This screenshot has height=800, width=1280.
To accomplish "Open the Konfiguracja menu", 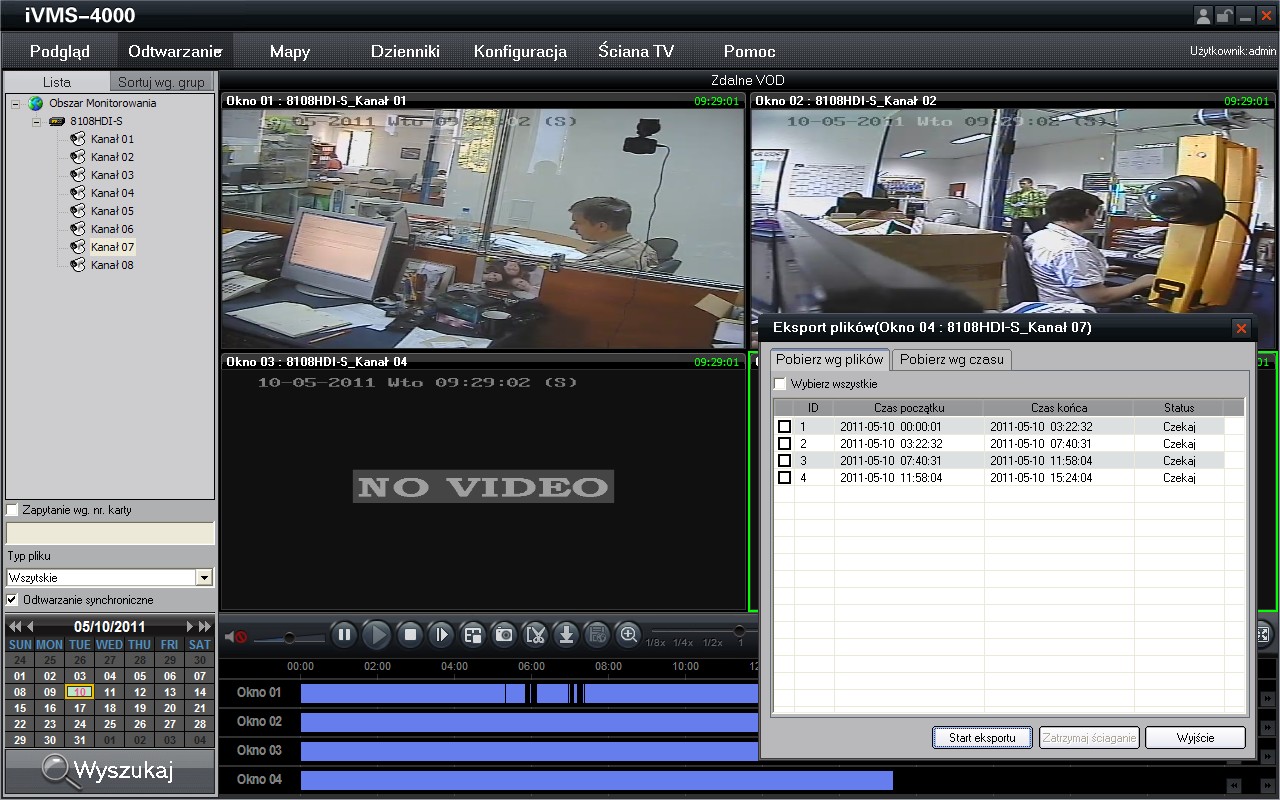I will pos(520,51).
